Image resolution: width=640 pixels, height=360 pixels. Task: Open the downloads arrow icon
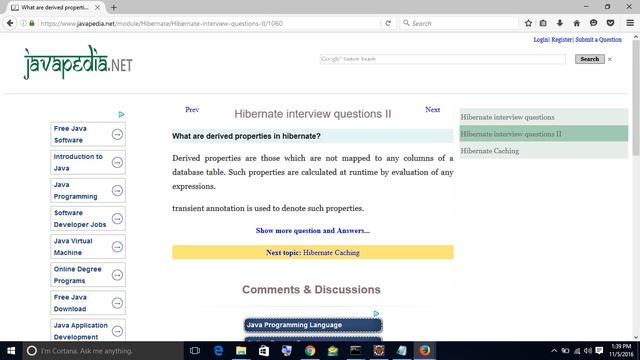tap(560, 23)
